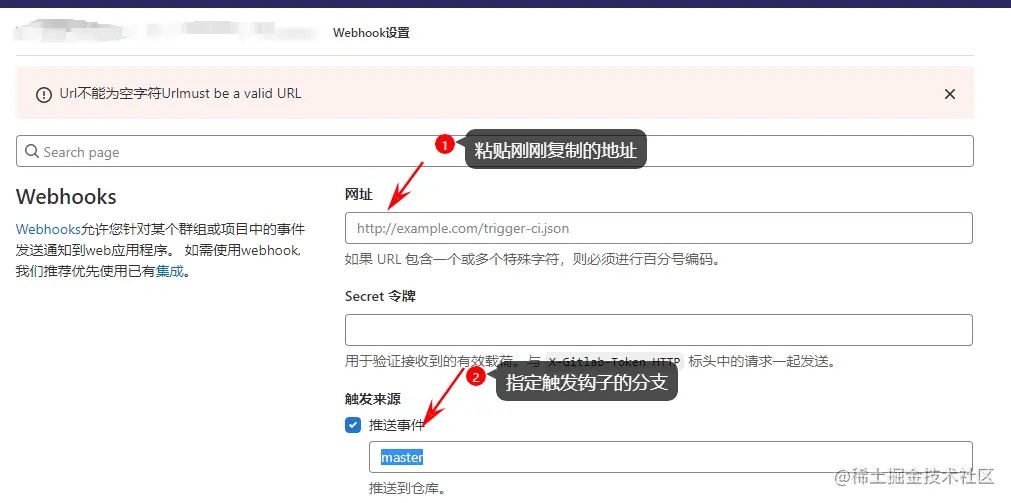This screenshot has height=503, width=1011.
Task: Click the X-Gitlab-Token HTTP code text
Action: [x=613, y=361]
